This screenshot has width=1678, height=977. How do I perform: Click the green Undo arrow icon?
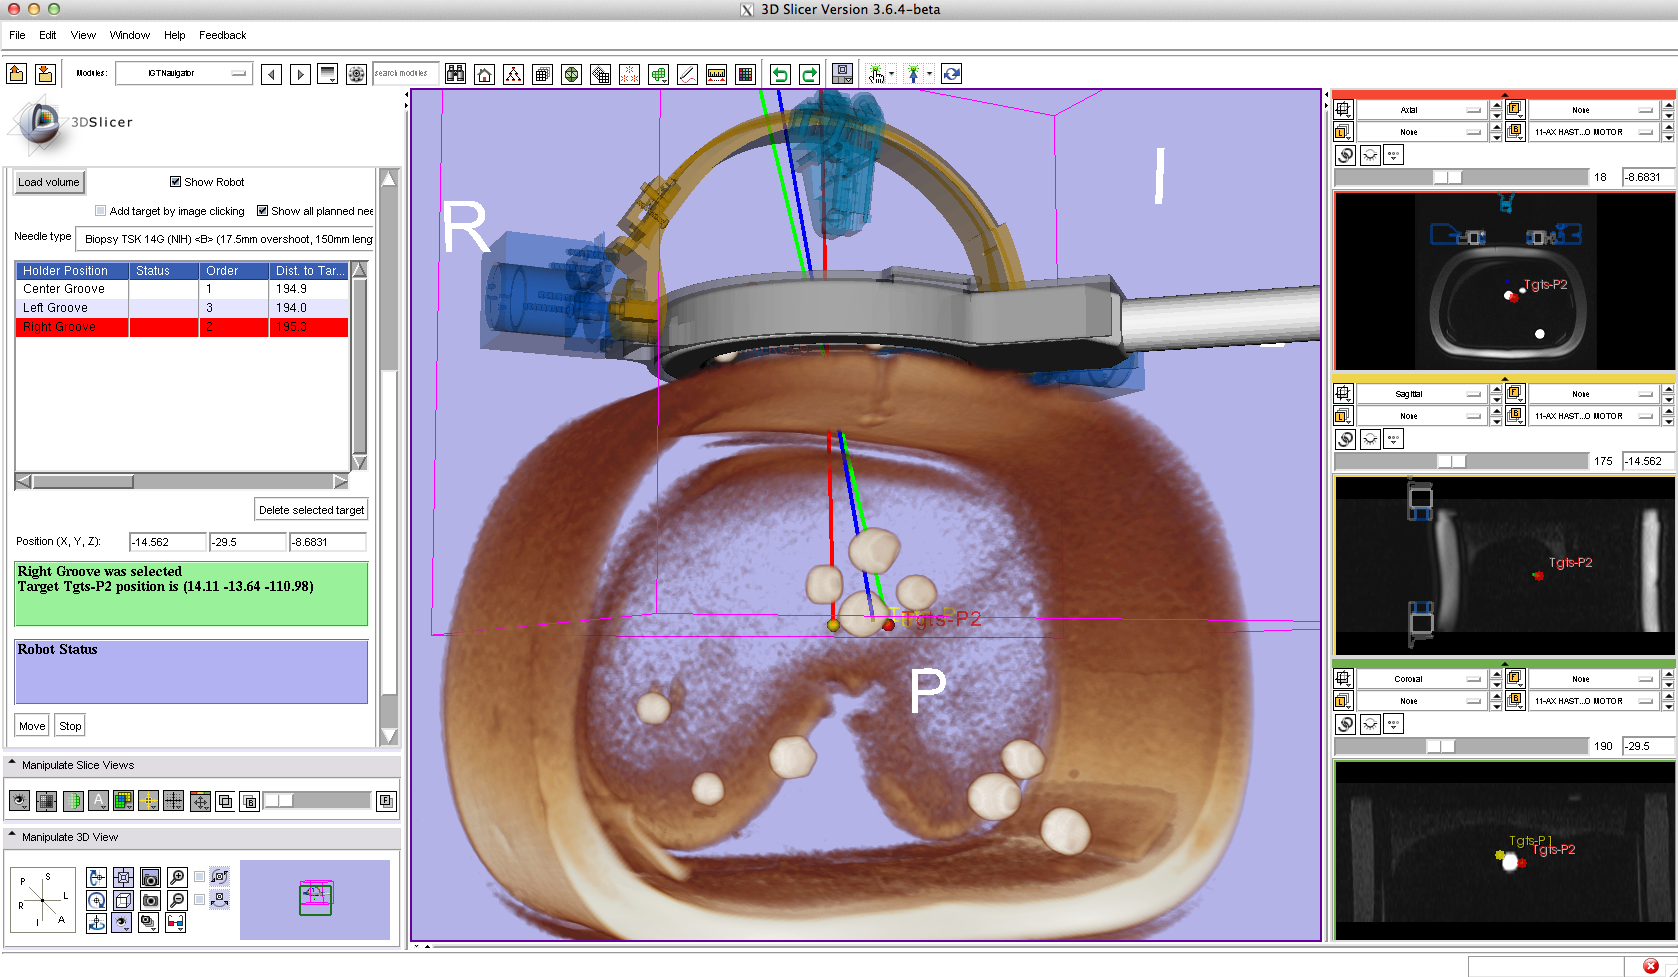click(x=780, y=74)
